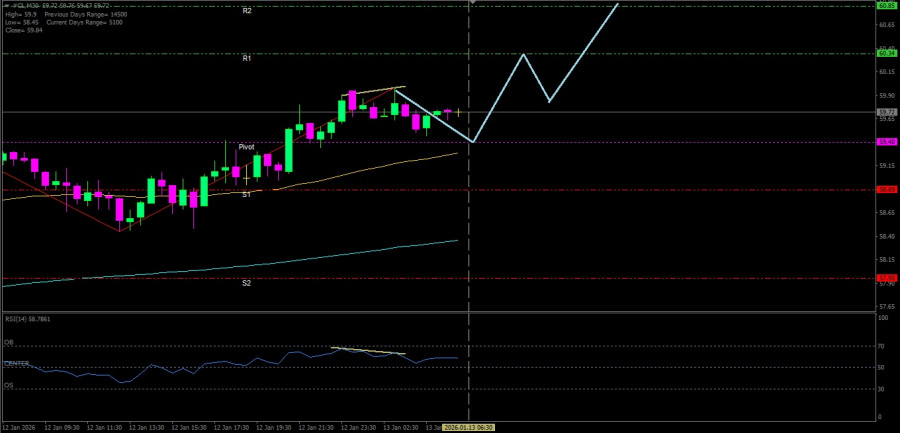The image size is (900, 433).
Task: Click the grey 59.72 current price tag
Action: 885,112
